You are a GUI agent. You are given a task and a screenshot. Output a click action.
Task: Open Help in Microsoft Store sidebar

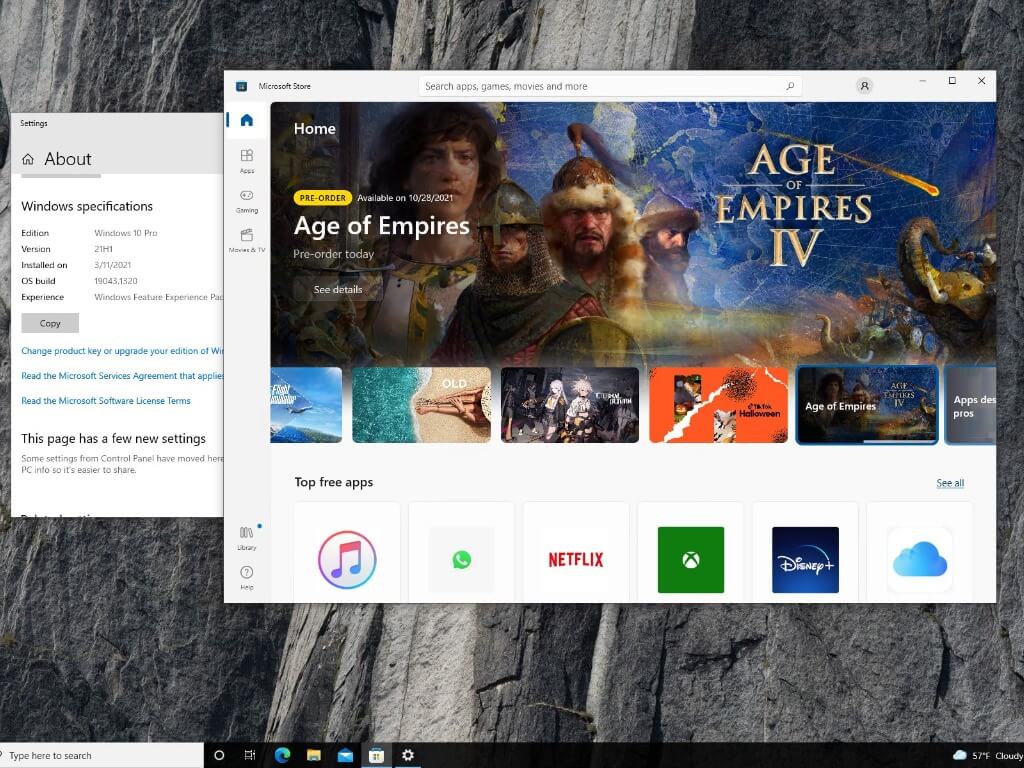pos(247,577)
